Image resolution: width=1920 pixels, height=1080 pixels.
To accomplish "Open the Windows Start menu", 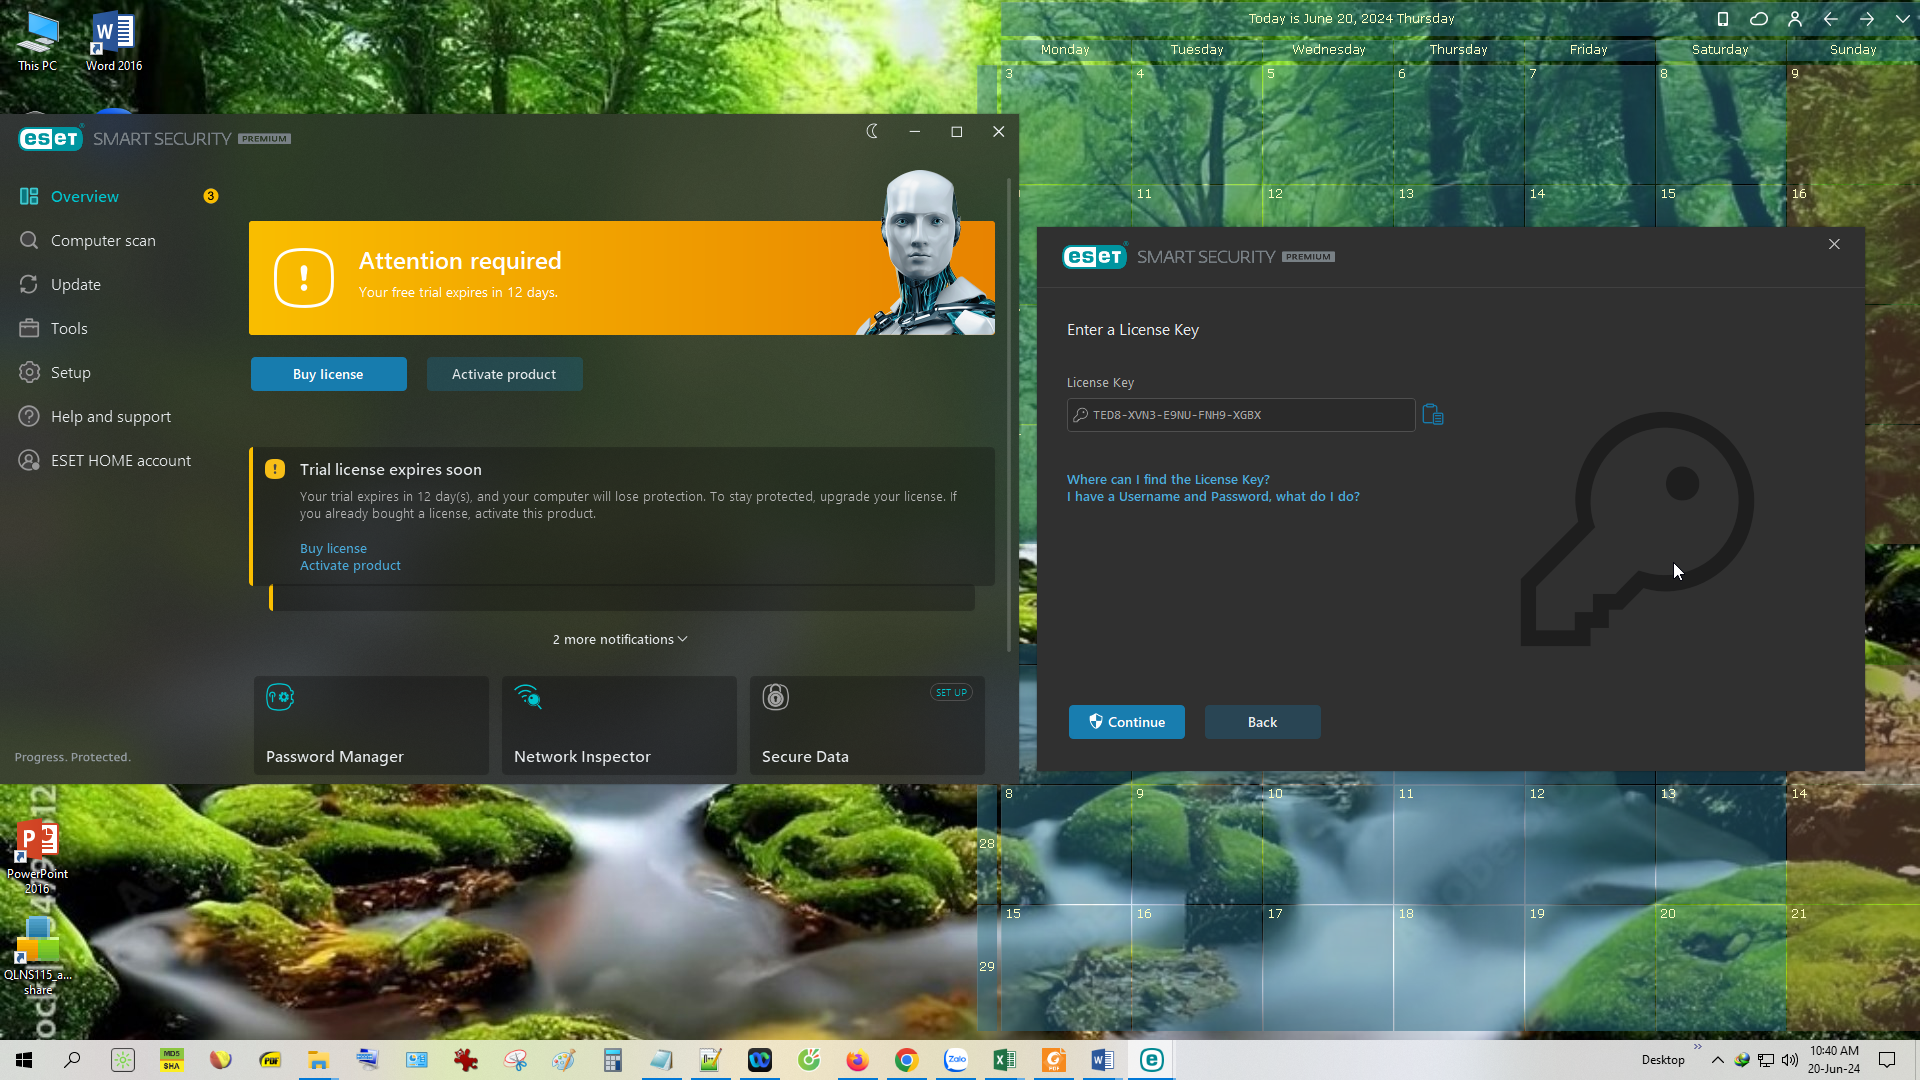I will 24,1060.
